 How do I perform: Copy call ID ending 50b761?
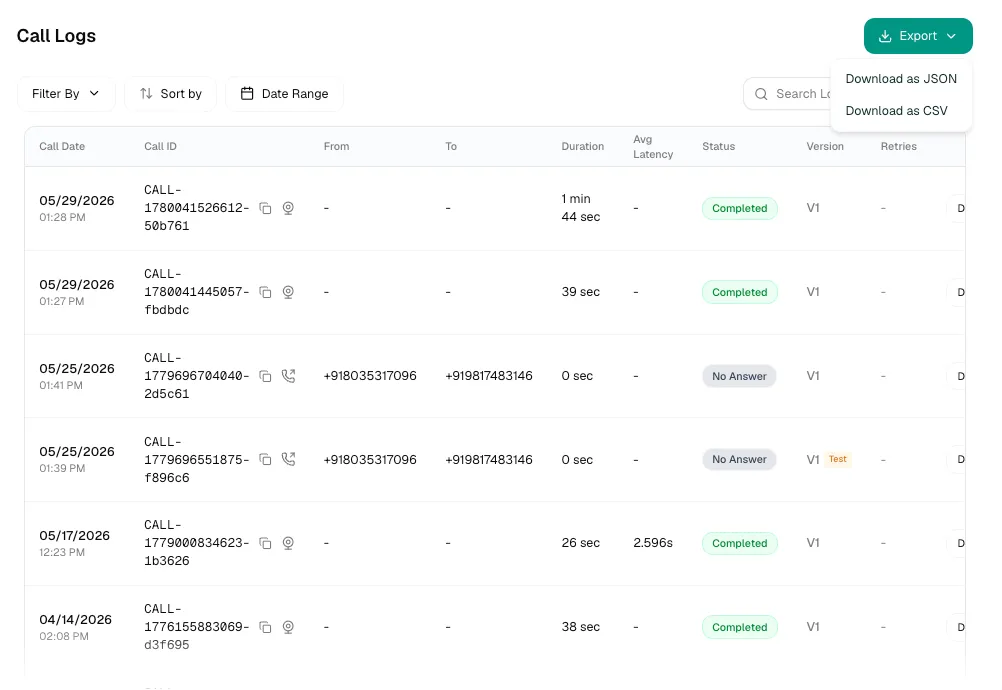pos(265,208)
